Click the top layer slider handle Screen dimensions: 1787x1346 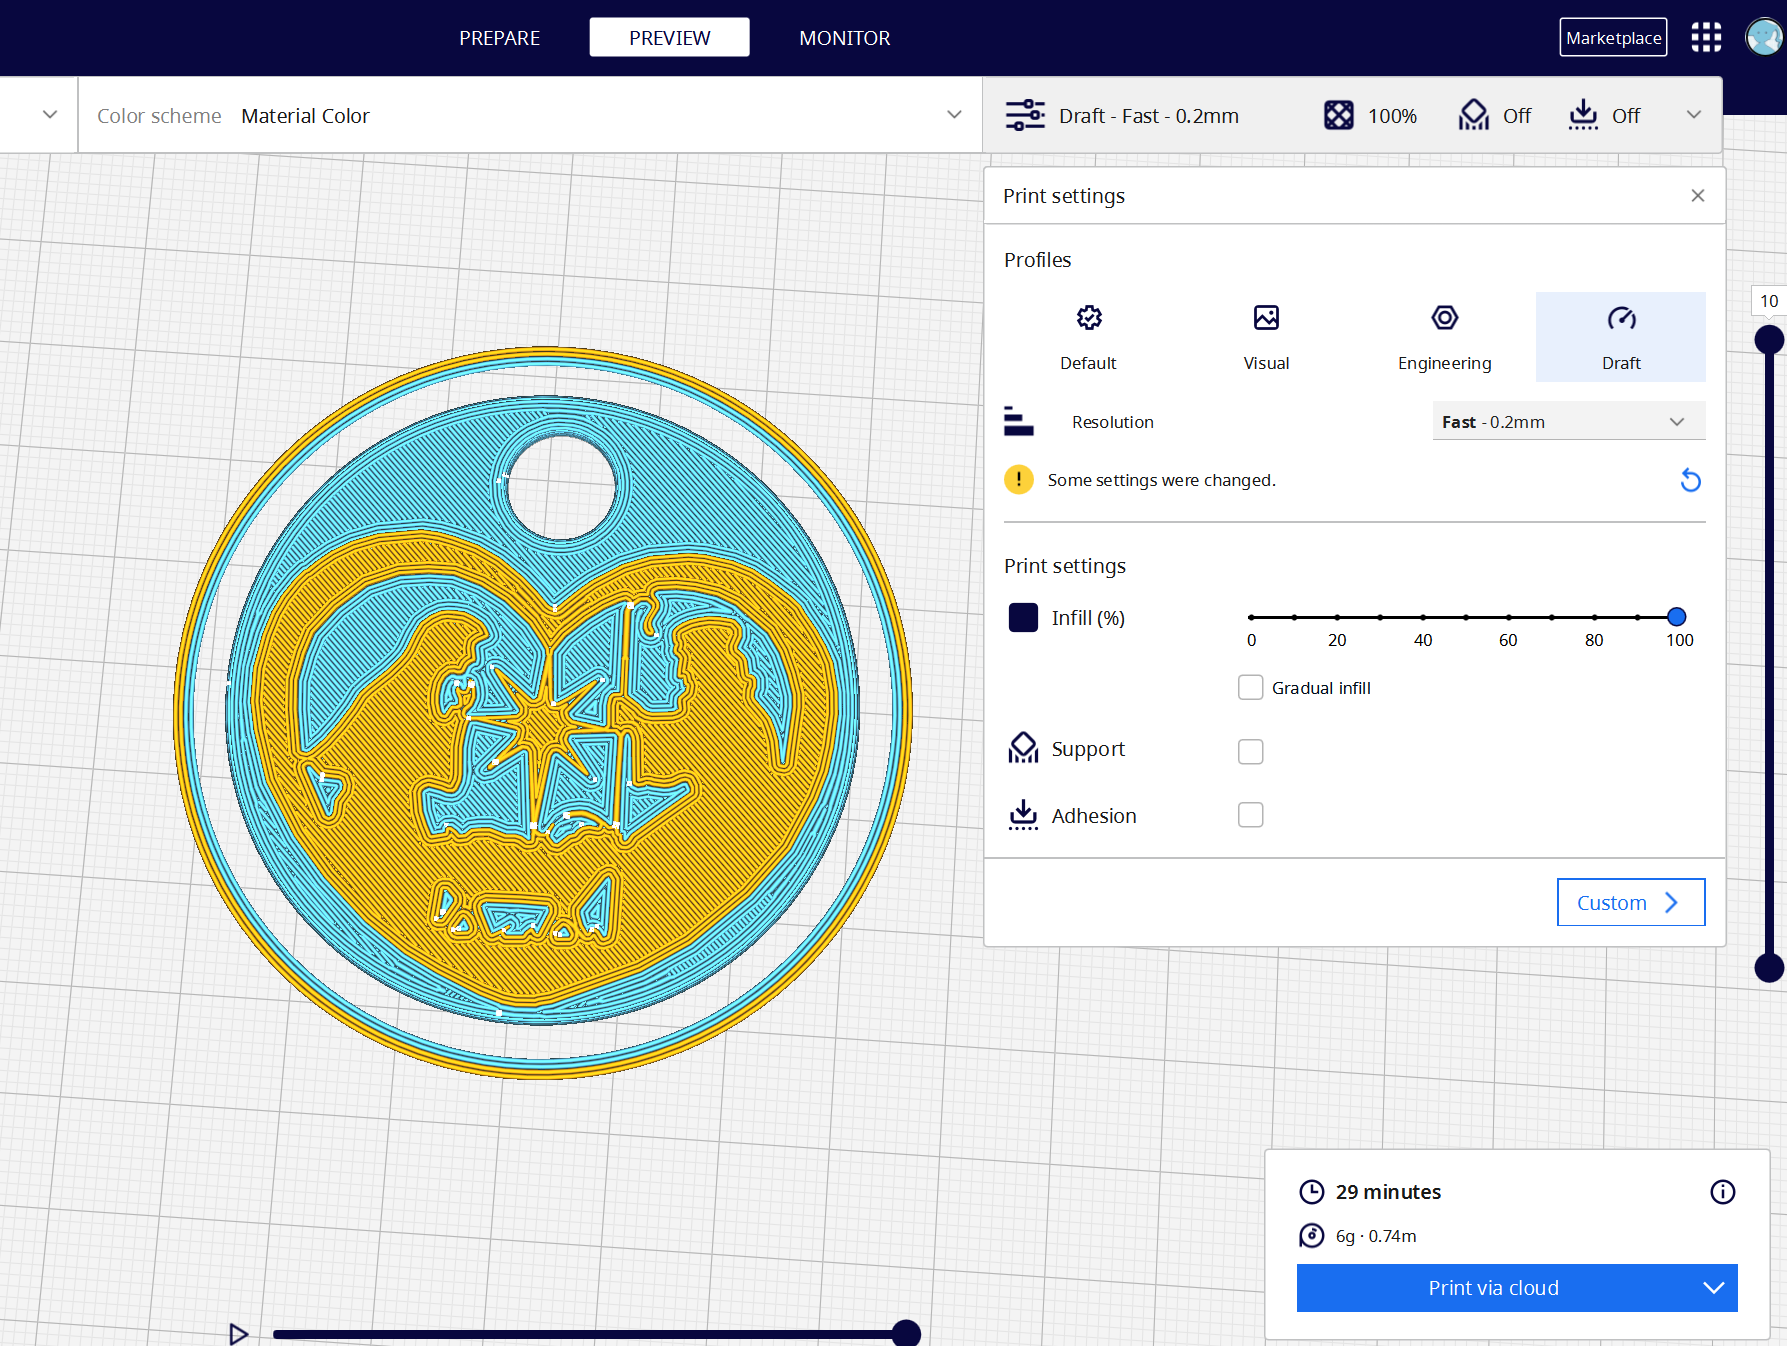tap(1769, 340)
